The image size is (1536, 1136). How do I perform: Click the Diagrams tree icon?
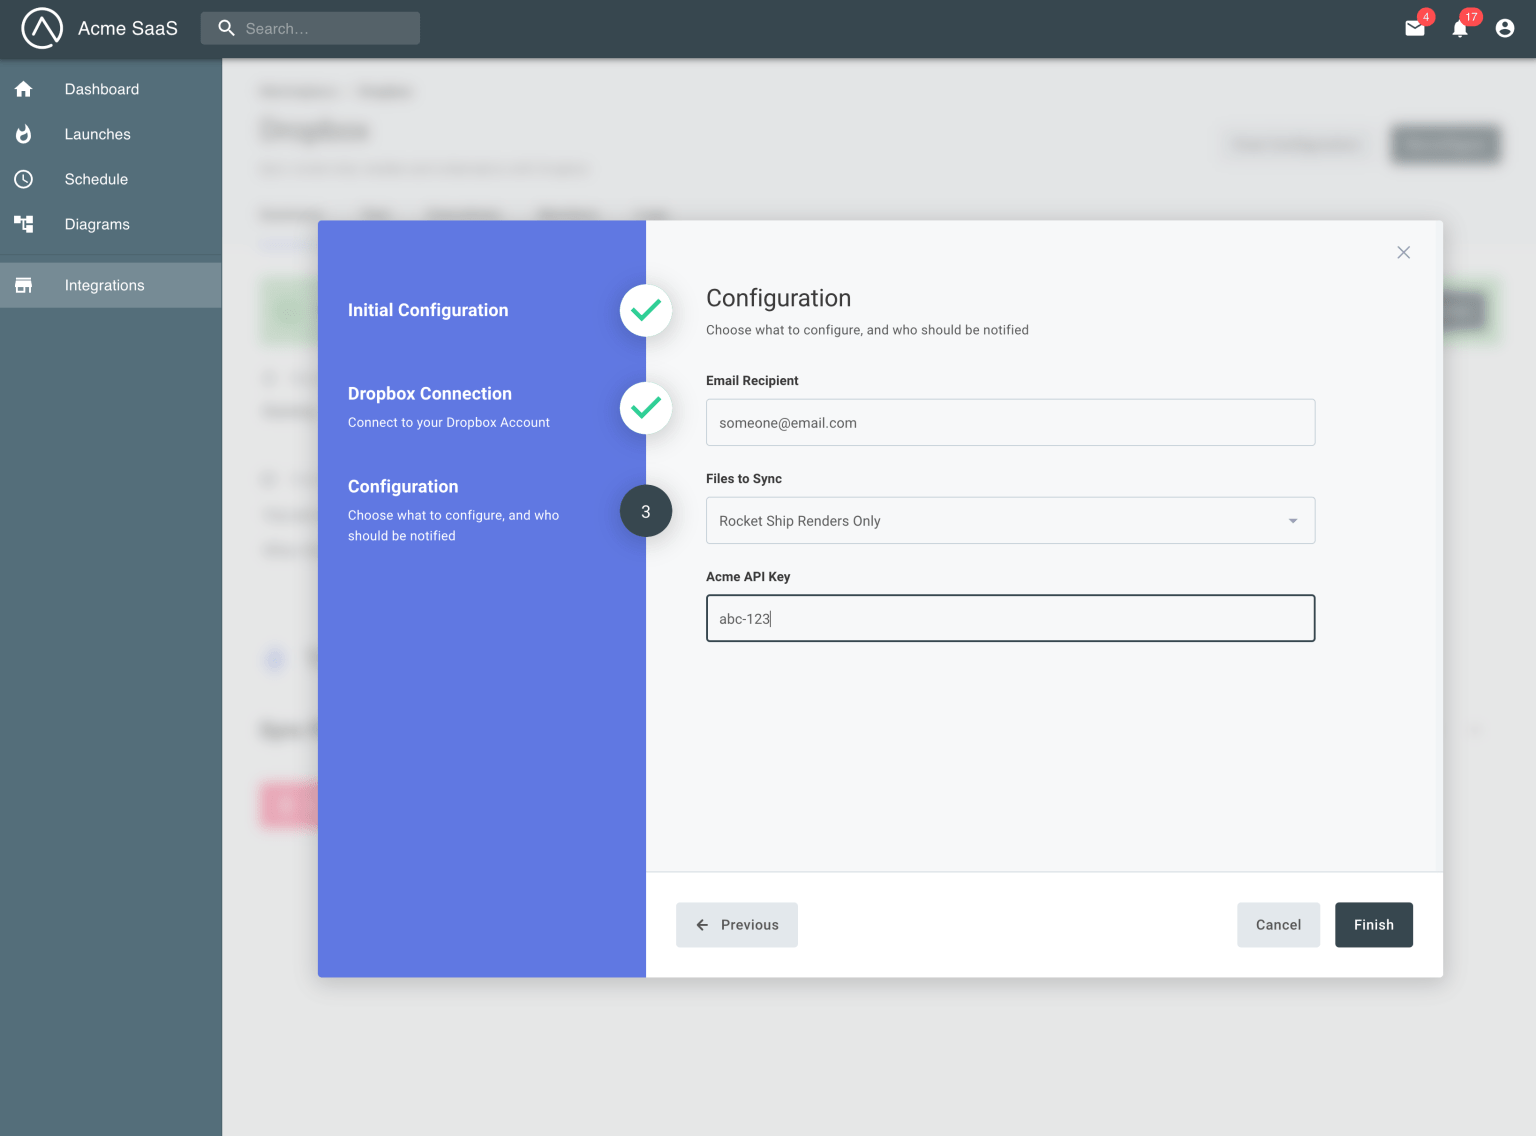(x=24, y=224)
